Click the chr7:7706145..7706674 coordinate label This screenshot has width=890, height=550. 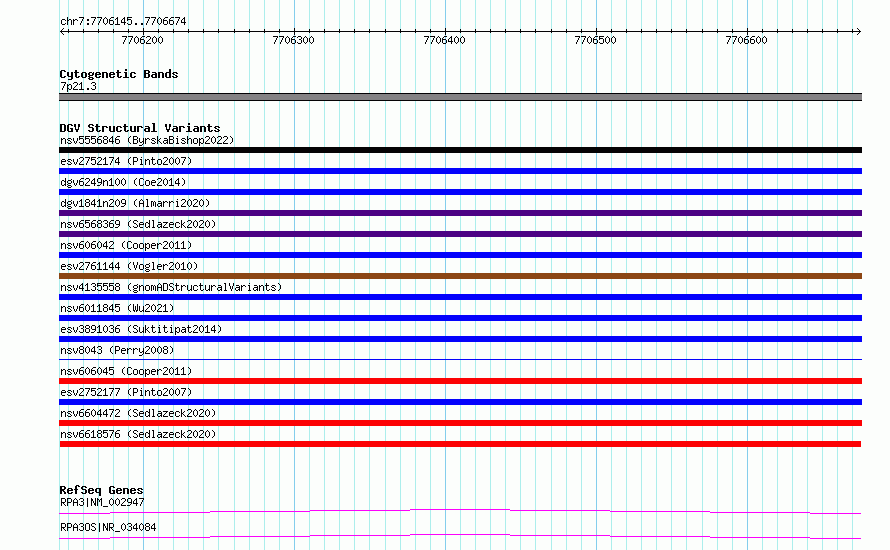pos(123,21)
